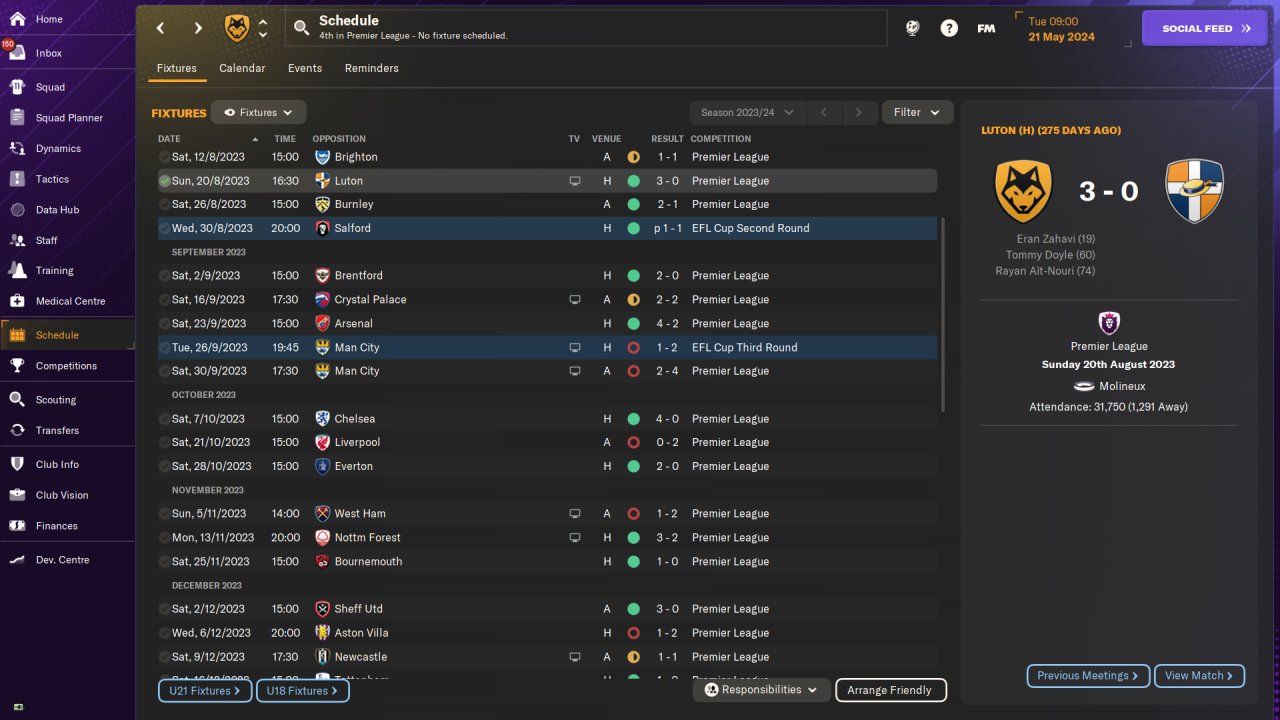Click the help question mark icon
The image size is (1280, 720).
click(x=949, y=28)
